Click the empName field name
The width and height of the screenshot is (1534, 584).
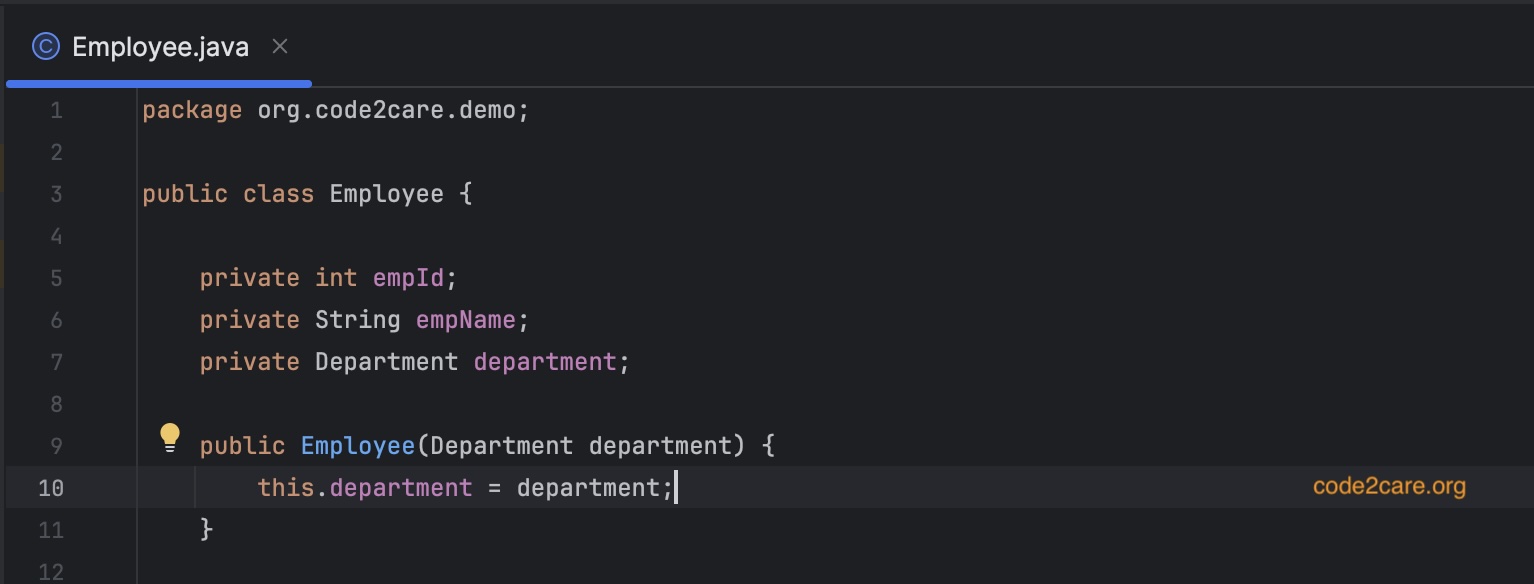tap(458, 320)
